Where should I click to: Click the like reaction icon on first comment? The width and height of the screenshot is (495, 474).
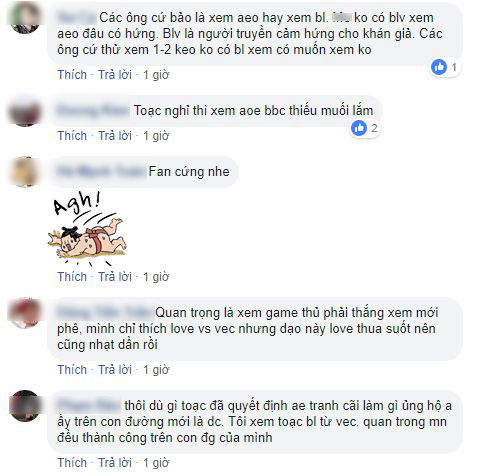pos(439,67)
